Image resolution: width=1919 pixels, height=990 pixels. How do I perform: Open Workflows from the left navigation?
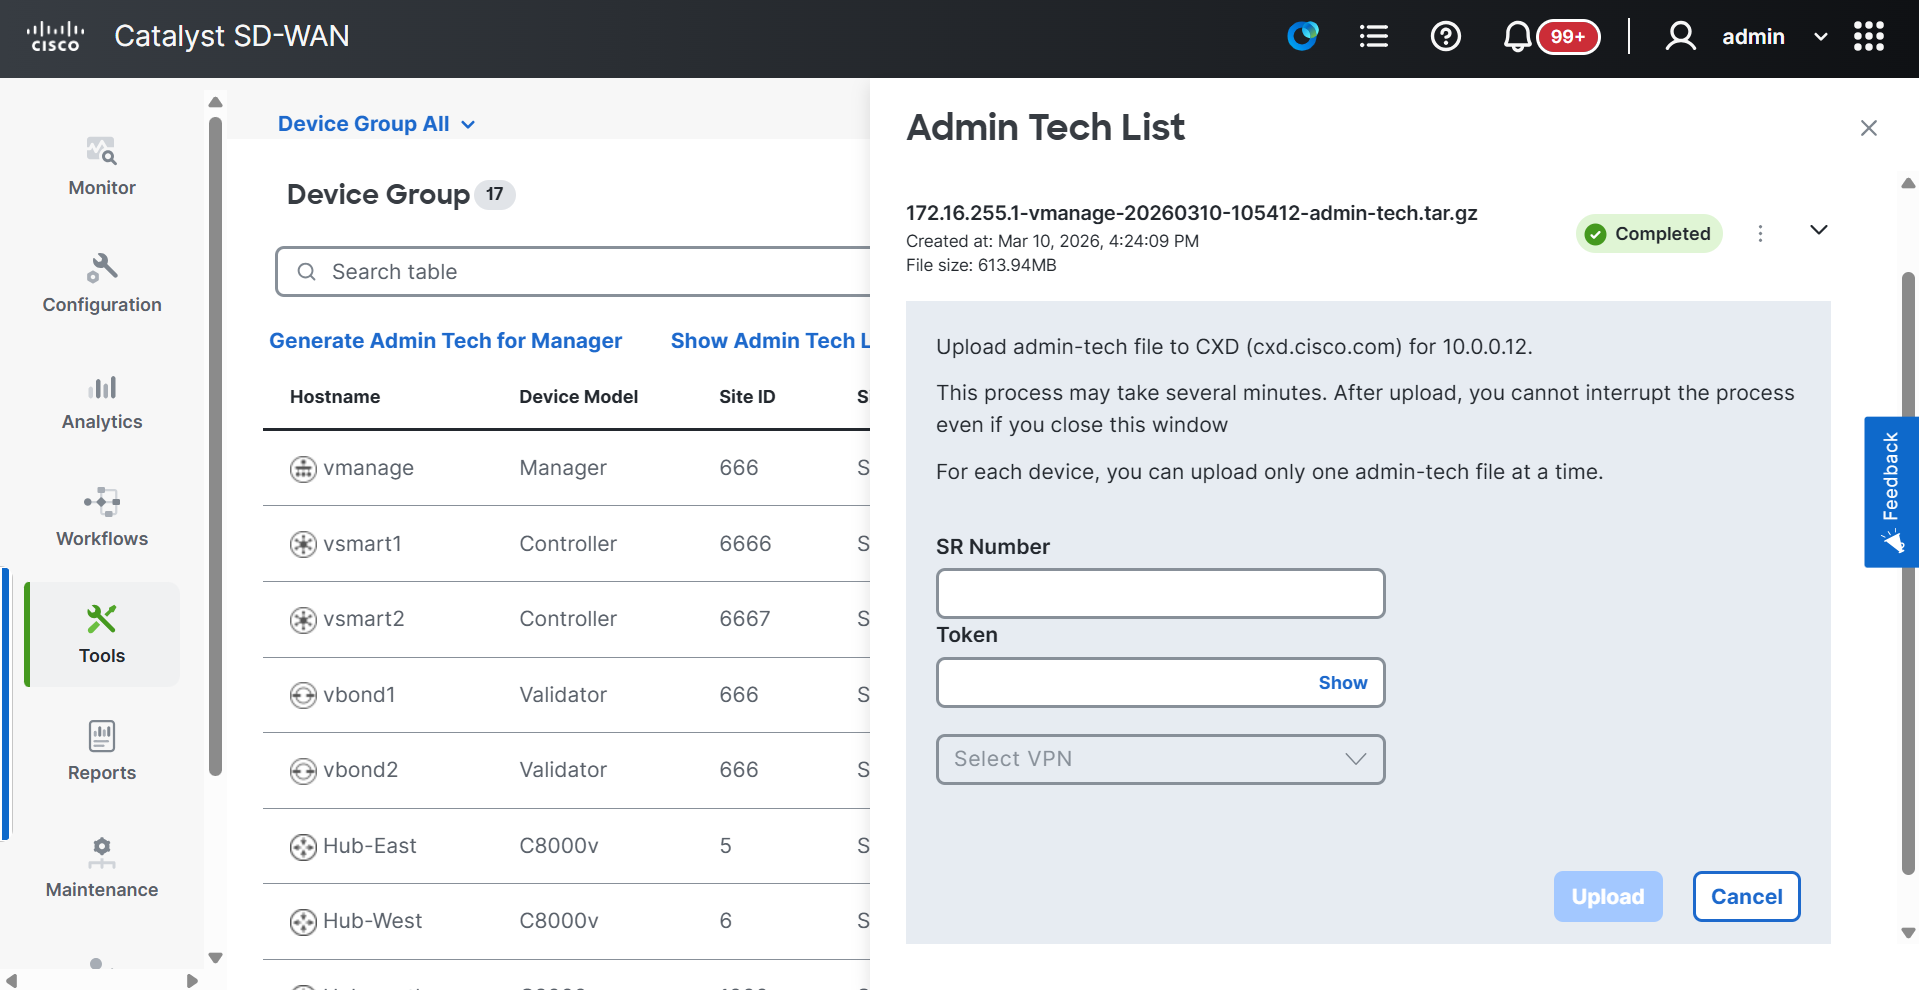[x=101, y=517]
